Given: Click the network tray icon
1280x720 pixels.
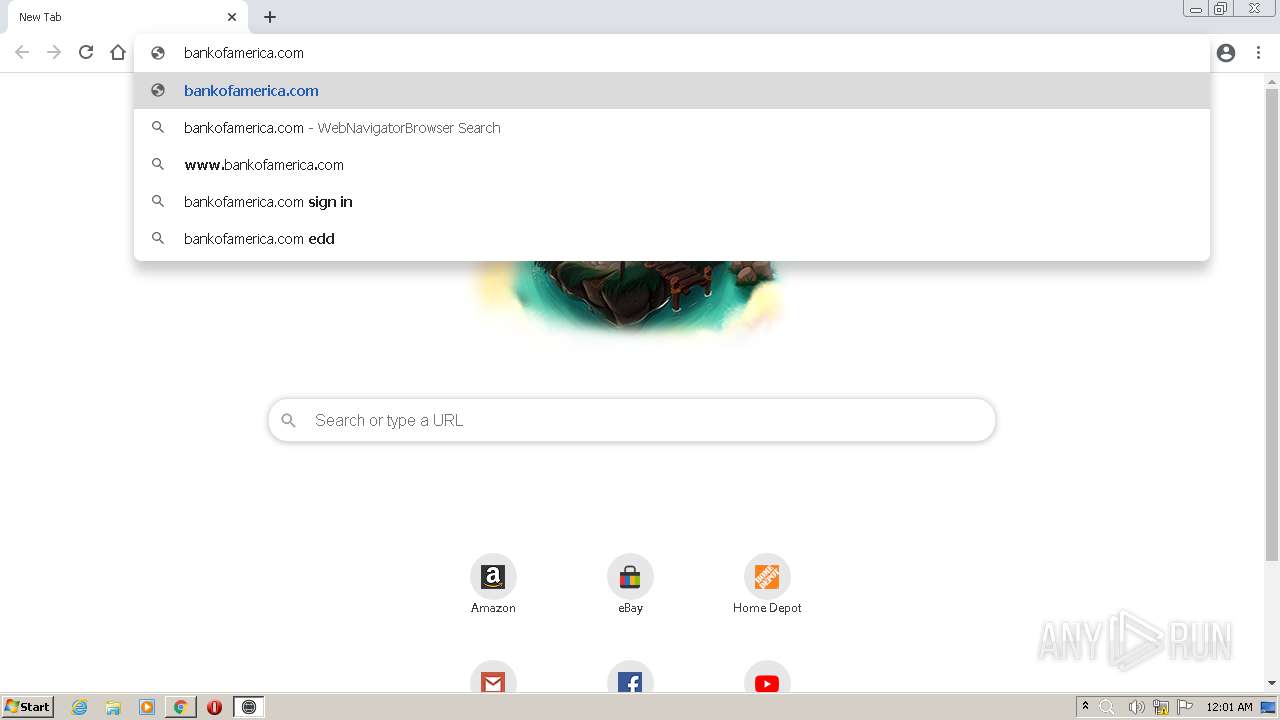Looking at the screenshot, I should click(1160, 707).
